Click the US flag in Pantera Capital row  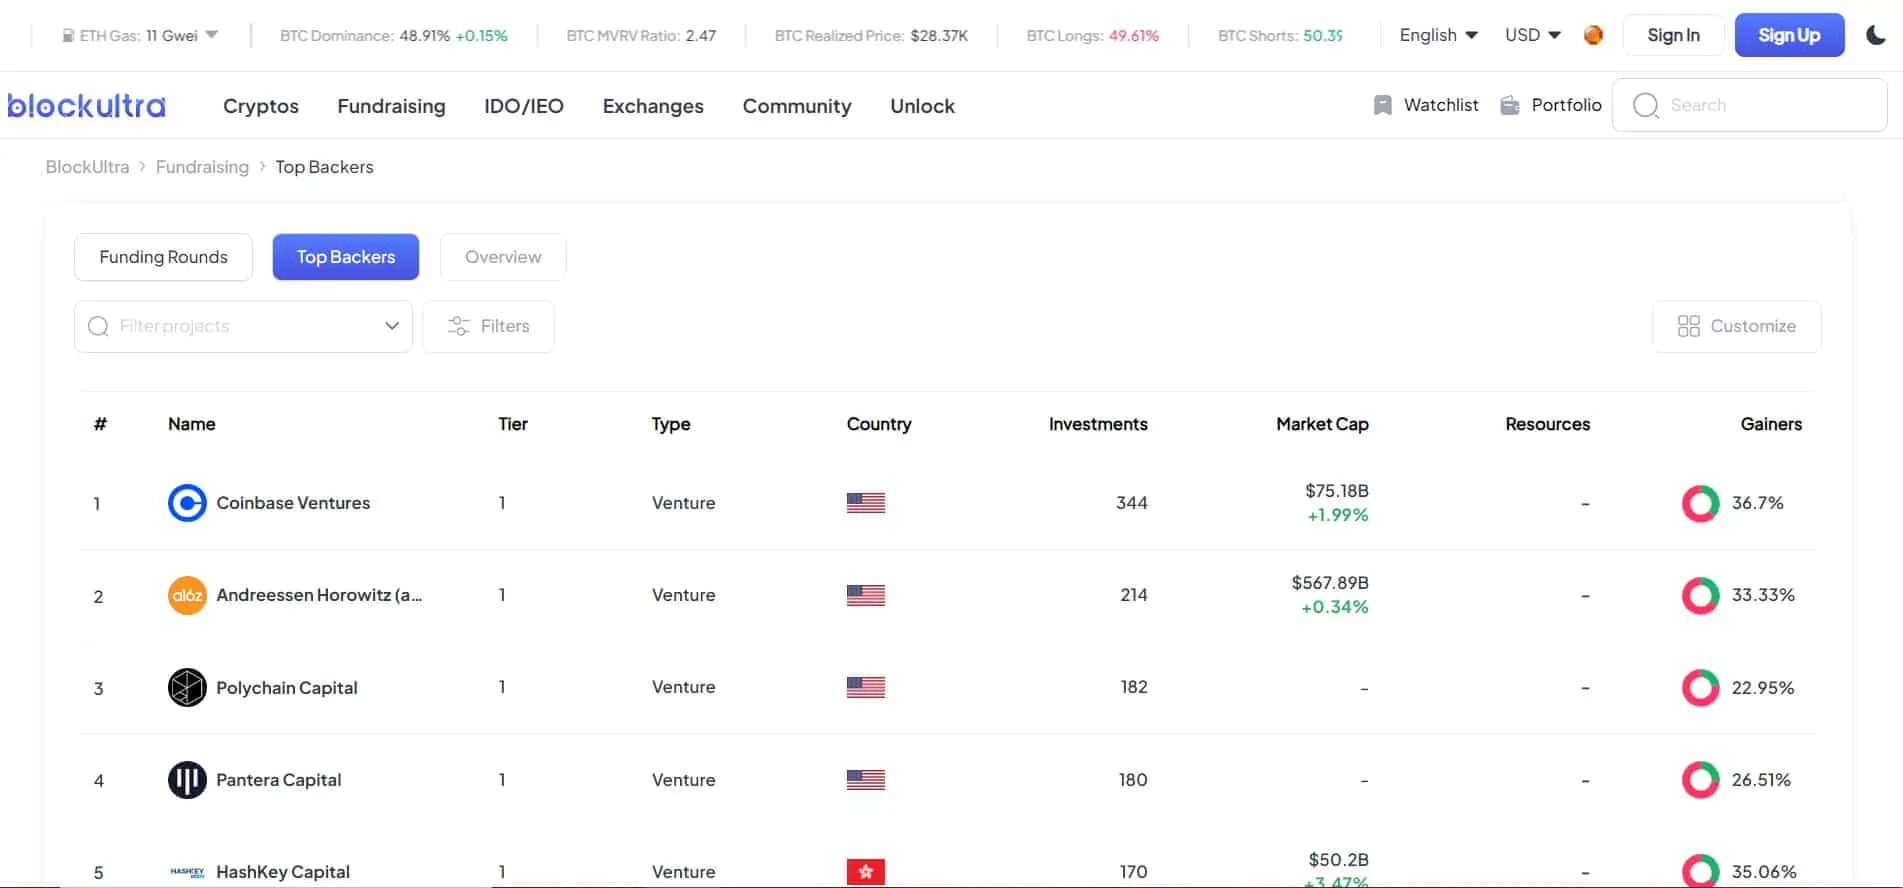click(866, 780)
